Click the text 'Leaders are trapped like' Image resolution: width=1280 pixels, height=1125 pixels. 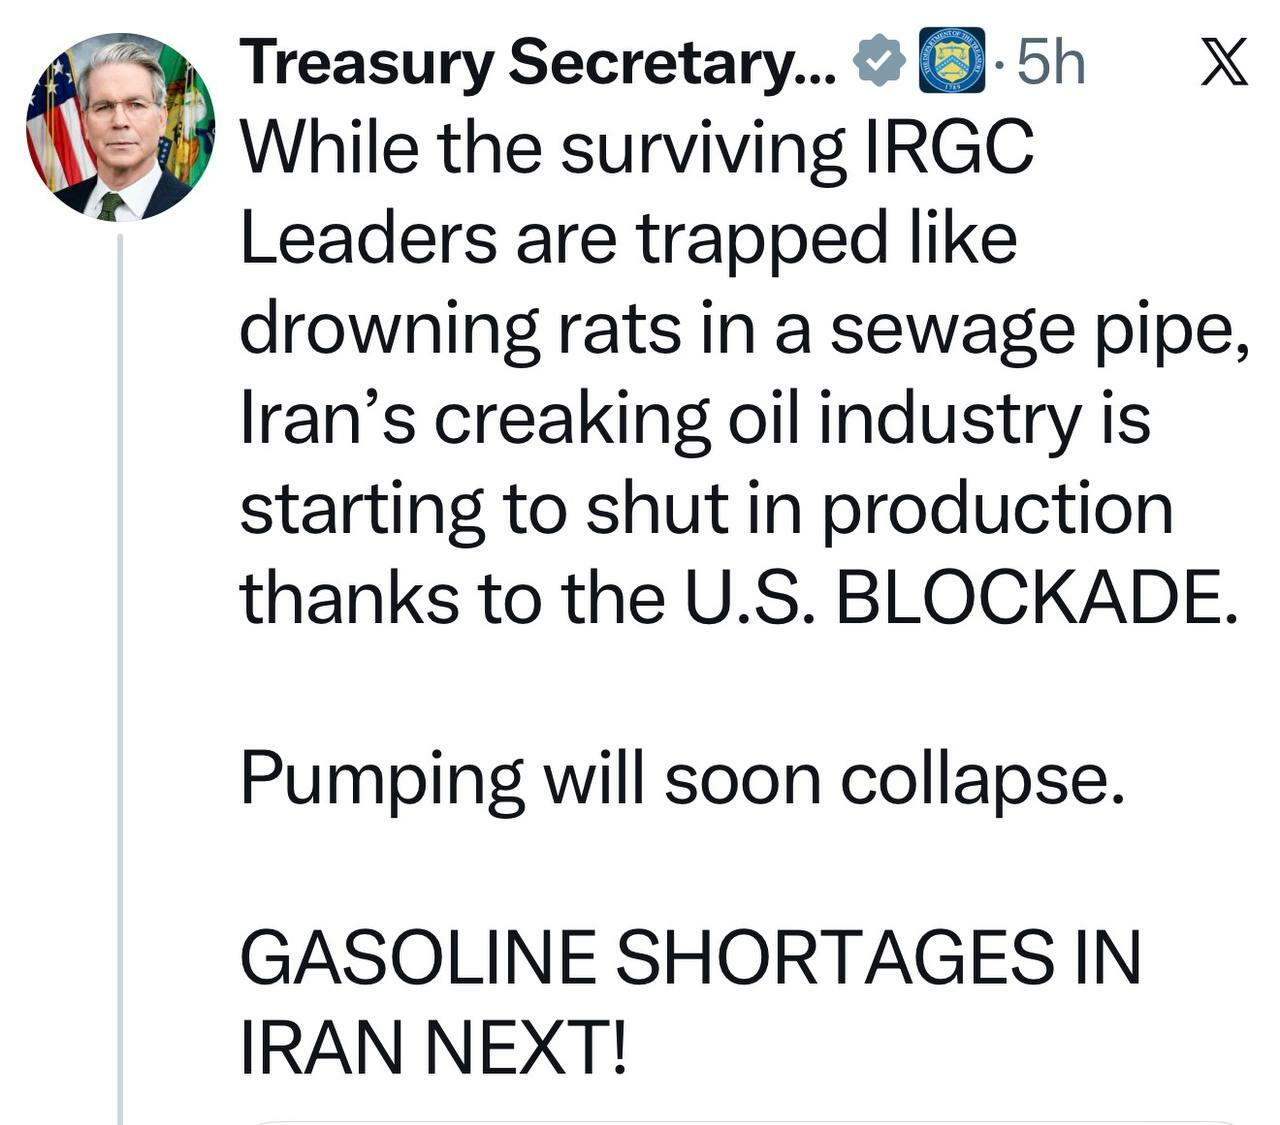tap(628, 240)
